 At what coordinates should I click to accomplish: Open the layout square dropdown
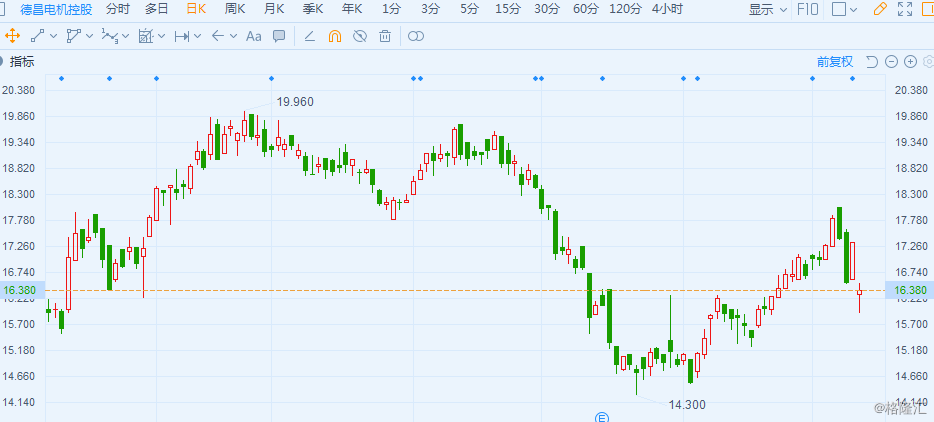click(x=845, y=9)
